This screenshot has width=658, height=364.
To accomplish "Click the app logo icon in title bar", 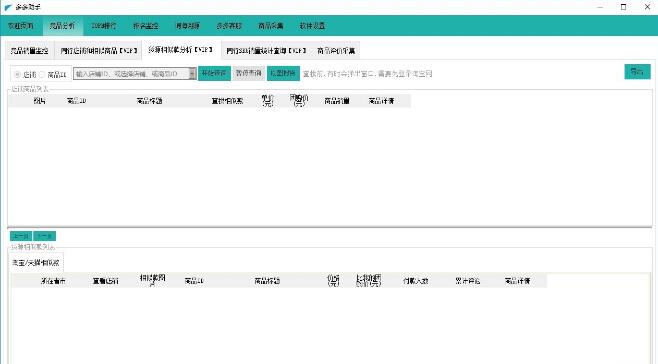I will (8, 7).
